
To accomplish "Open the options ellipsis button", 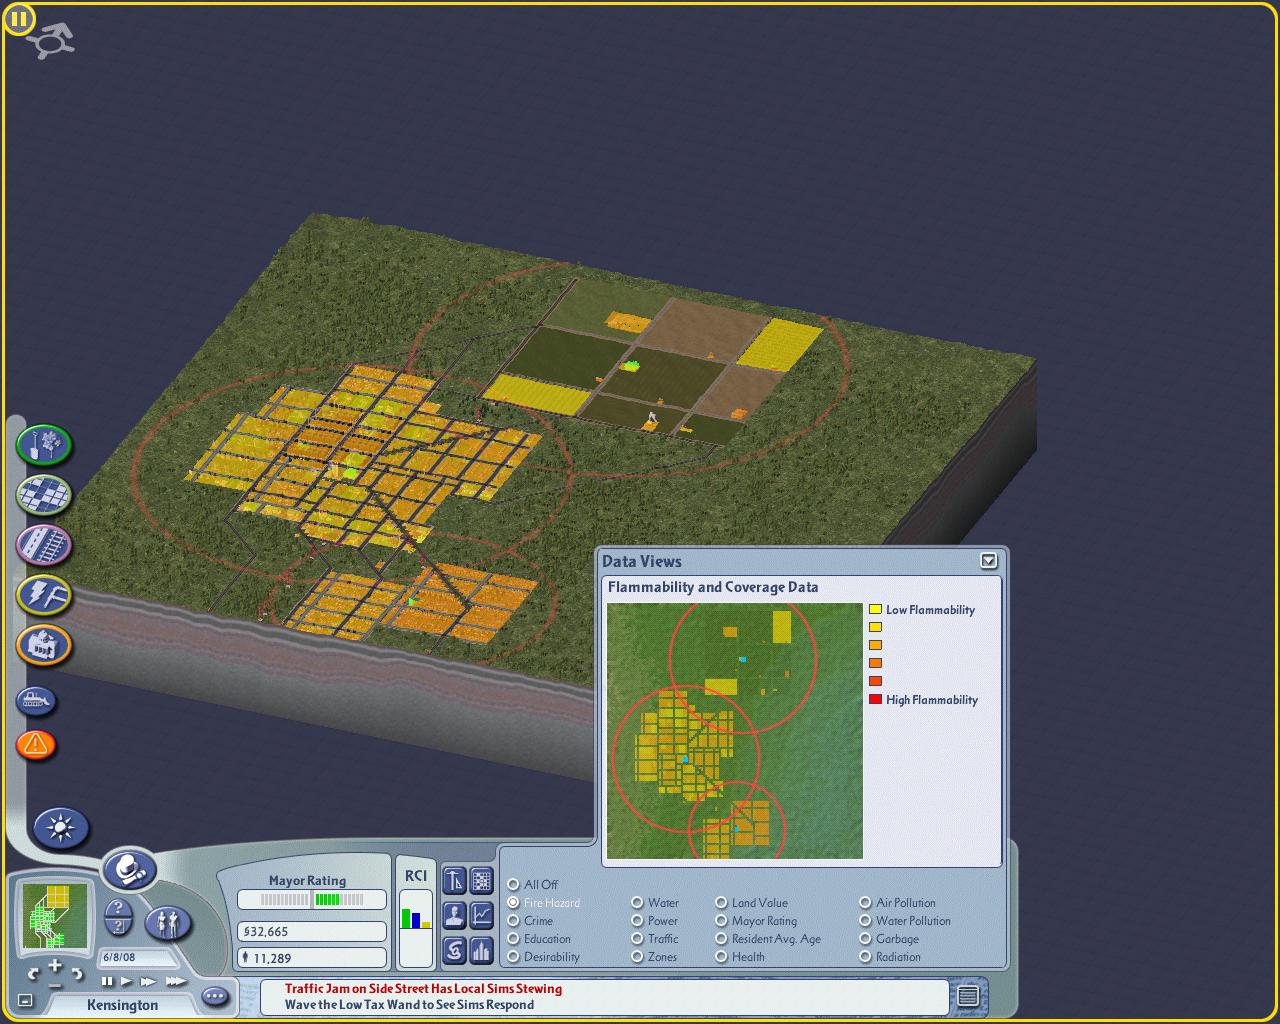I will (x=215, y=996).
